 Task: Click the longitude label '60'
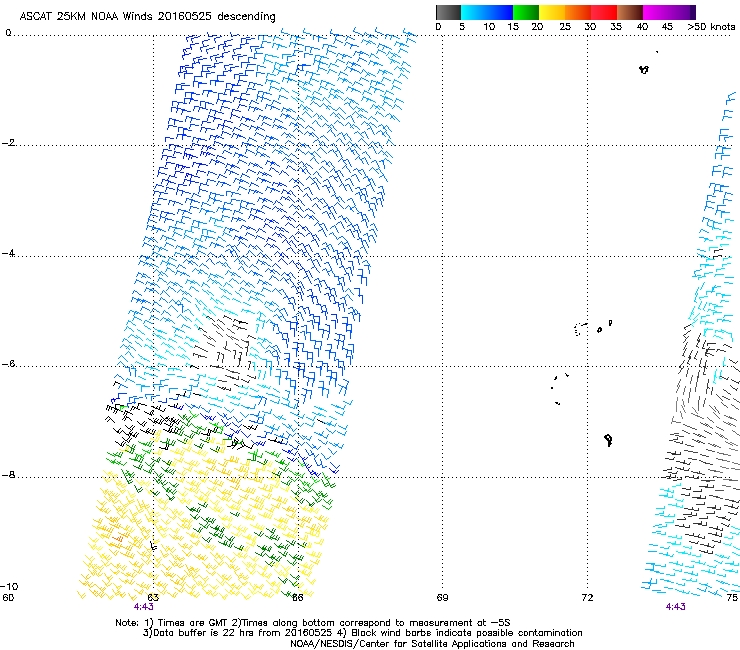pos(8,598)
